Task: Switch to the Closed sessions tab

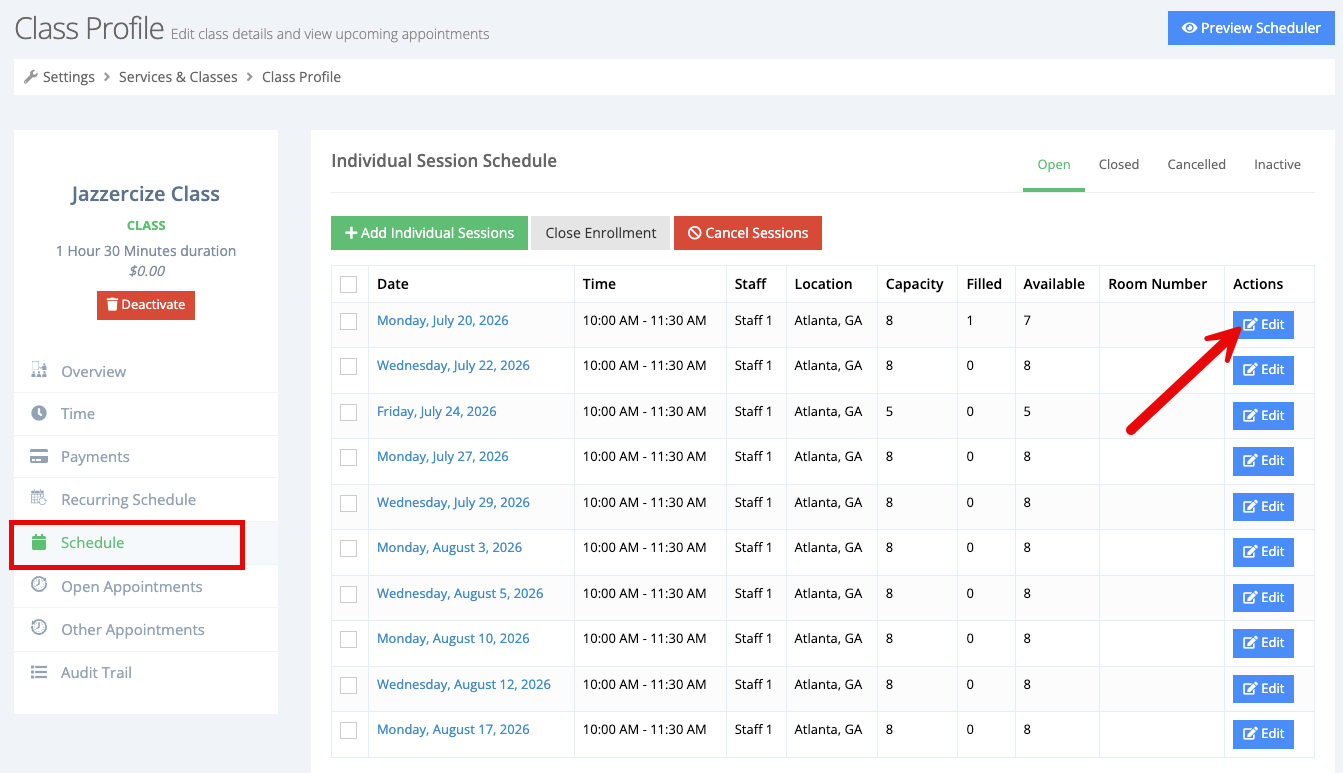Action: coord(1119,164)
